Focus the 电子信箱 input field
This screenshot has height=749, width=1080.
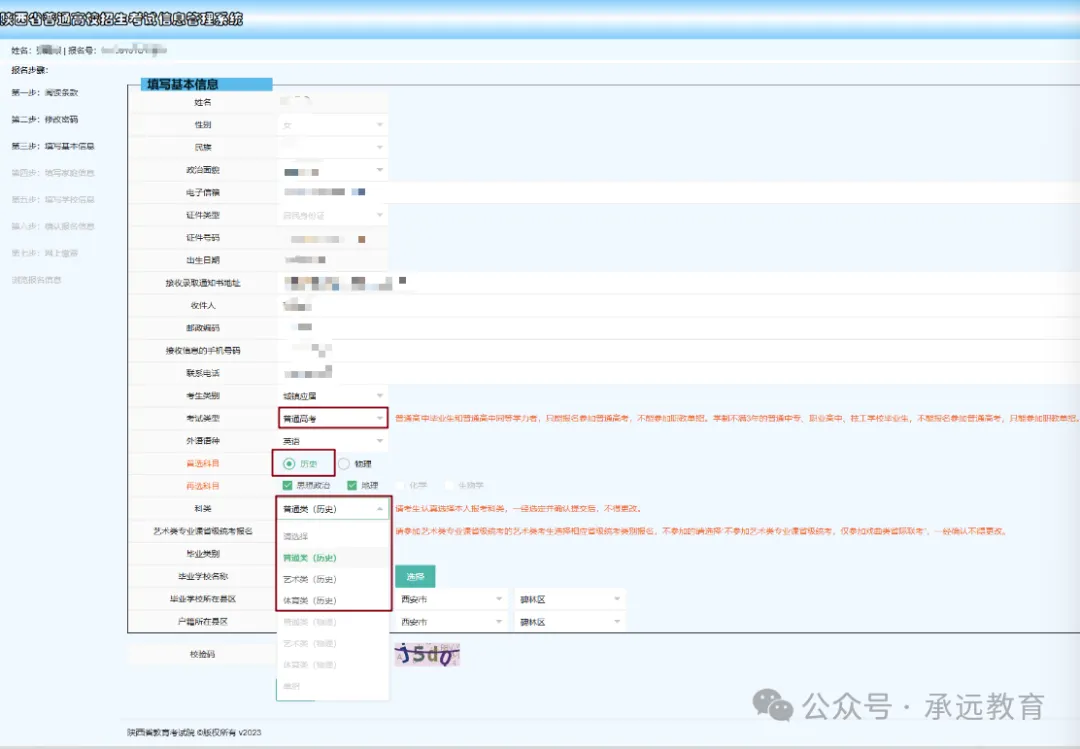tap(678, 192)
